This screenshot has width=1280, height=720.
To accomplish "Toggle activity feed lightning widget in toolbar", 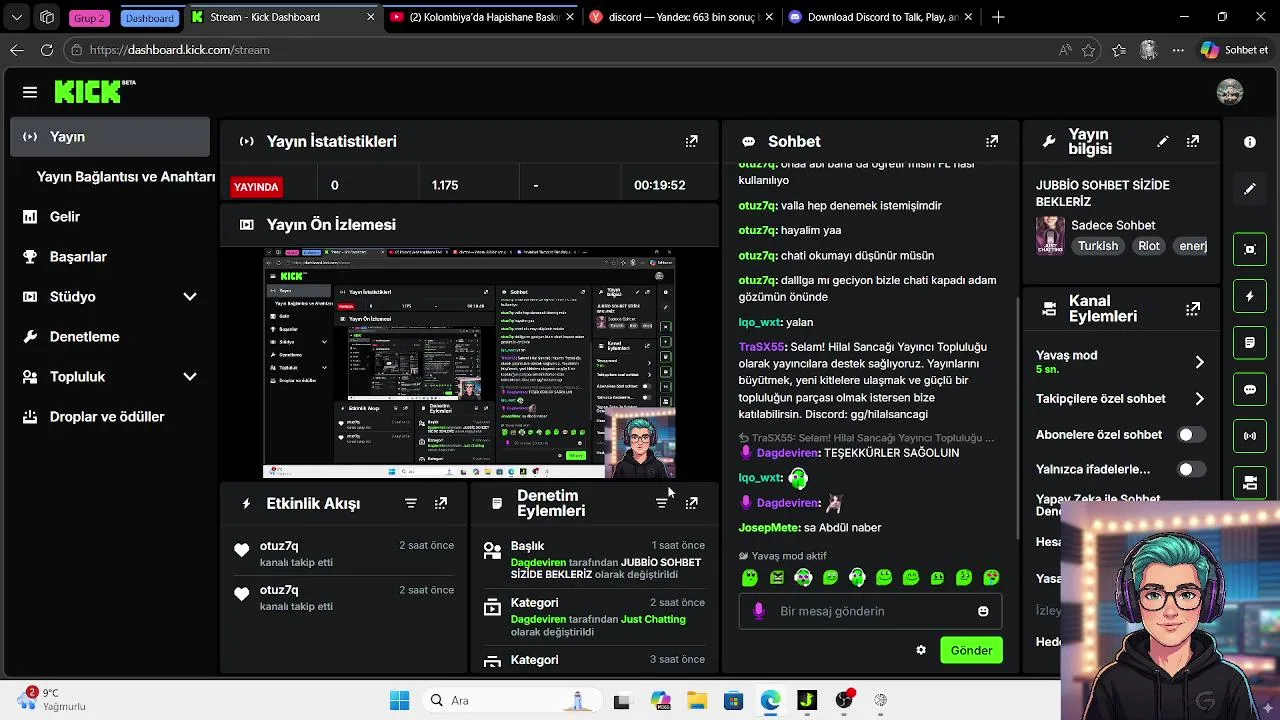I will pos(1249,297).
